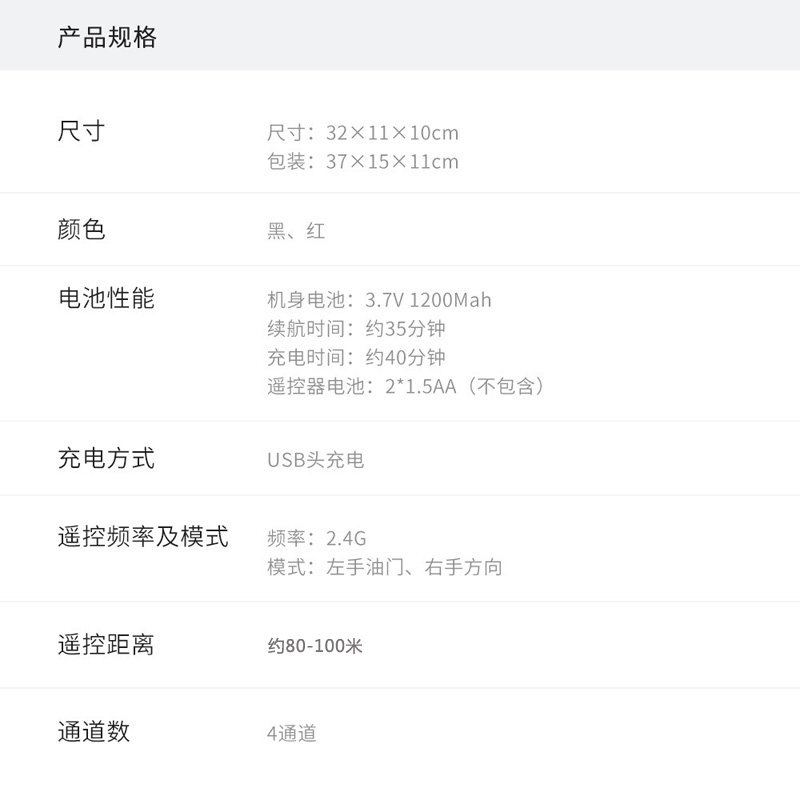The image size is (800, 800).
Task: Select the 尺寸 row label
Action: point(82,131)
